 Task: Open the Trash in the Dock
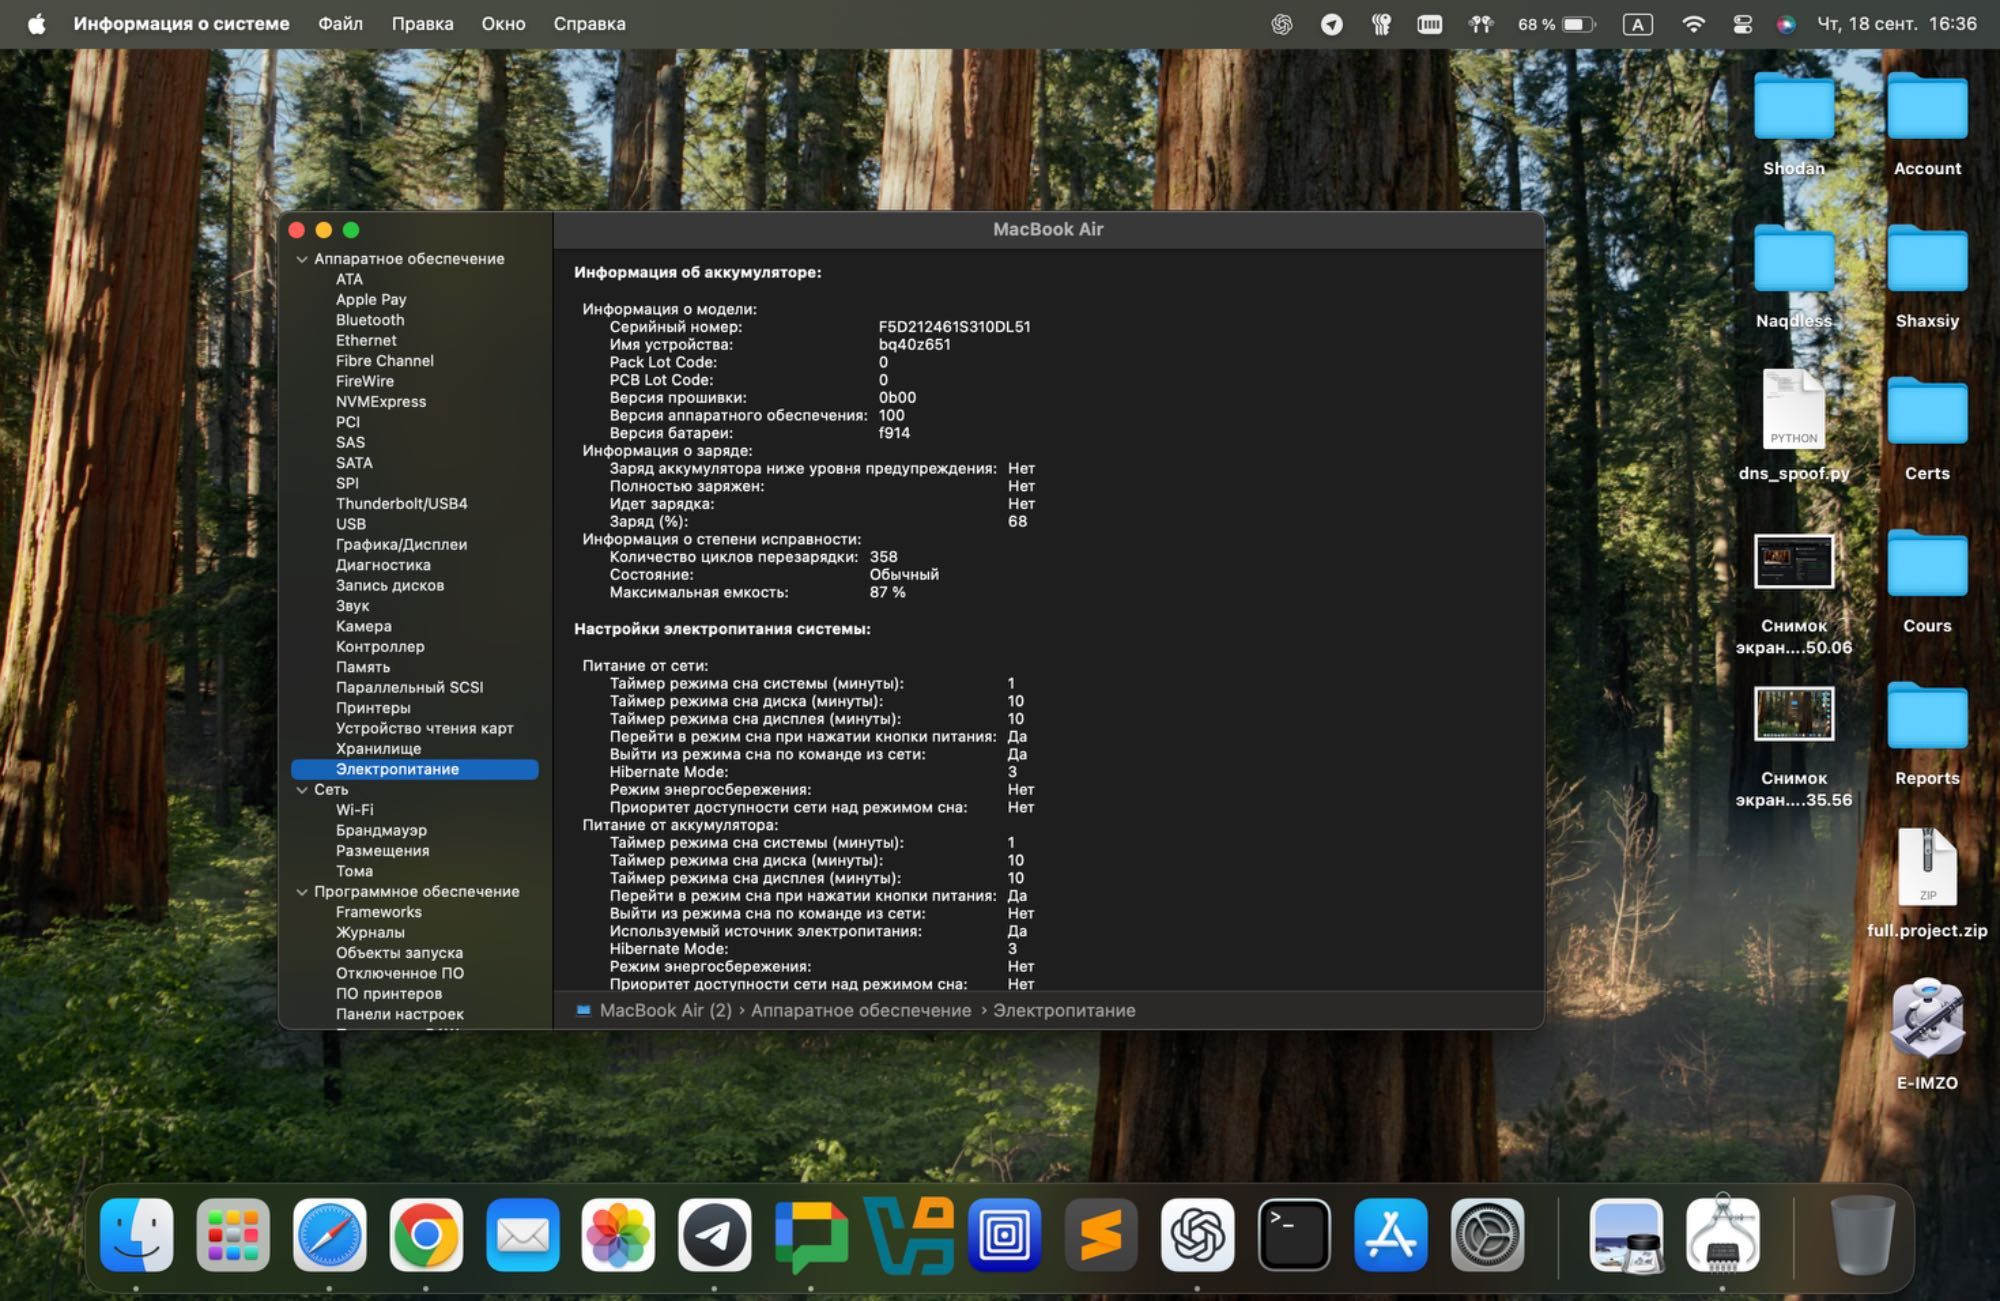pos(1862,1235)
